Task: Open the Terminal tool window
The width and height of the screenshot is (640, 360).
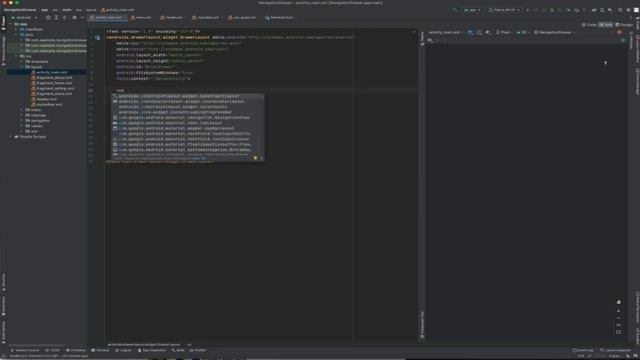Action: pos(100,350)
